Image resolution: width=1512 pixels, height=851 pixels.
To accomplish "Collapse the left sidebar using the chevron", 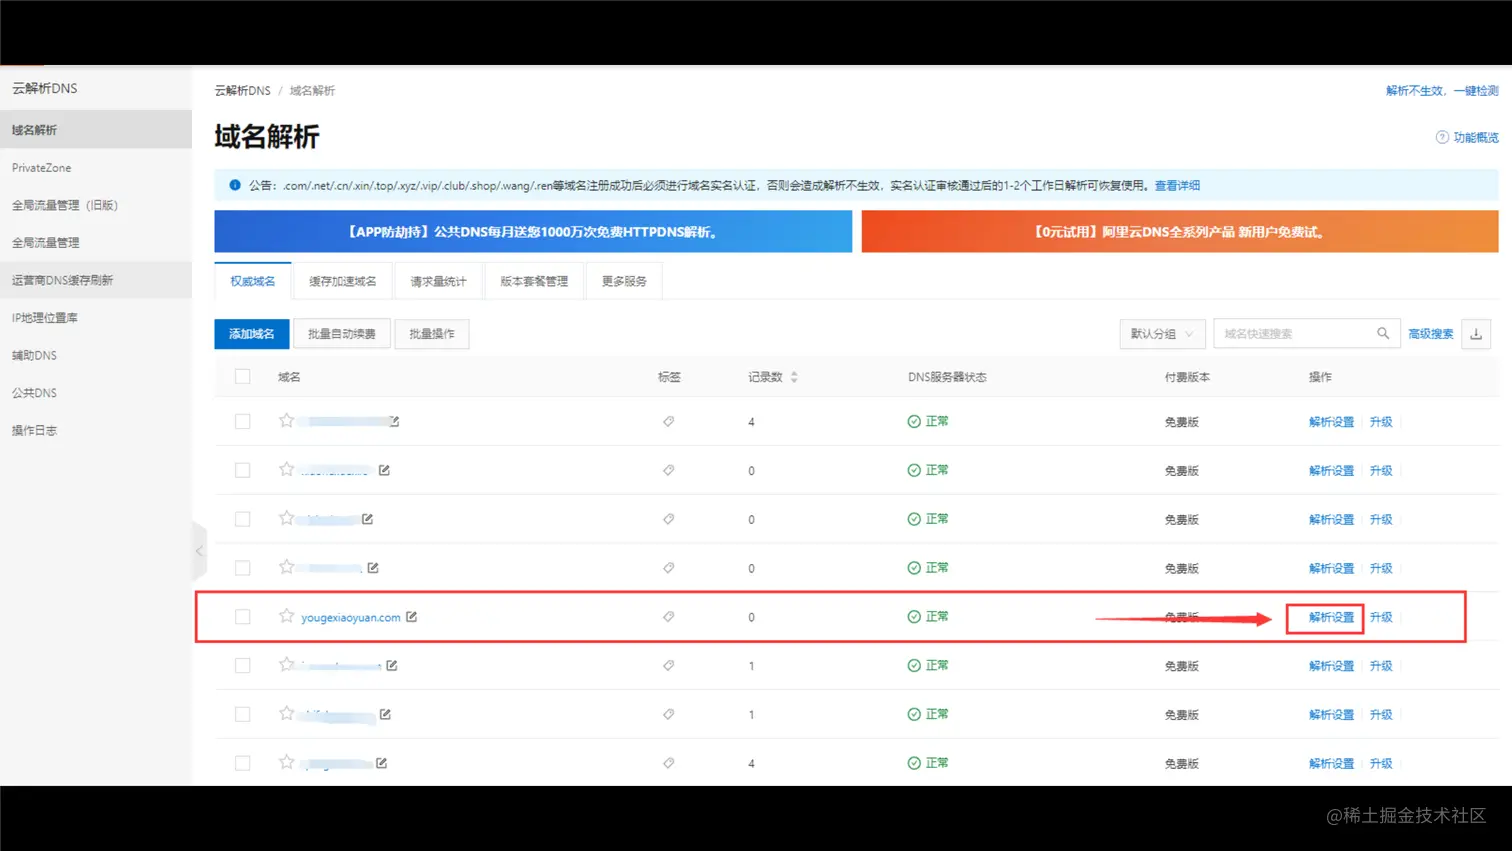I will [198, 551].
